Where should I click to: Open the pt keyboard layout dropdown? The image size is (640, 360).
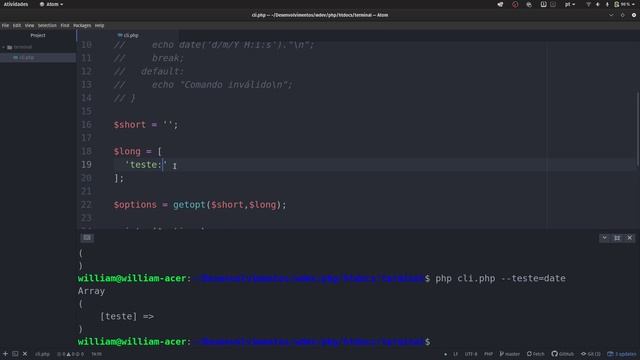coord(570,4)
